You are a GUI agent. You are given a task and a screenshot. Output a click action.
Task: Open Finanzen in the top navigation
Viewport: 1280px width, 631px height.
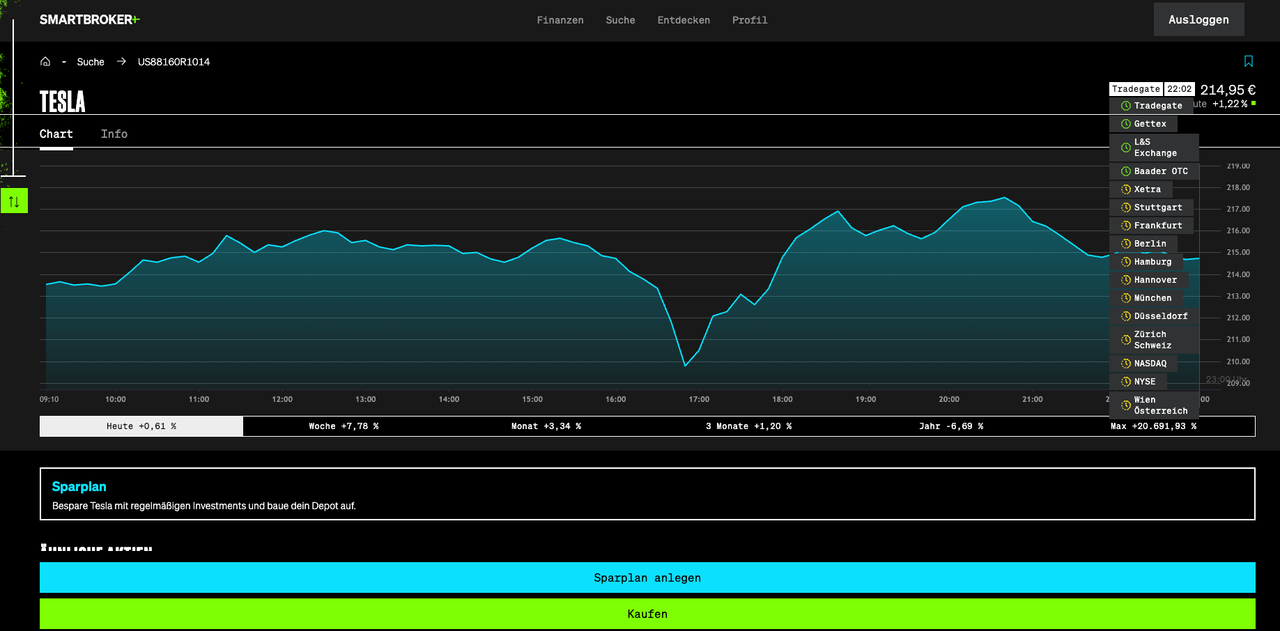560,20
